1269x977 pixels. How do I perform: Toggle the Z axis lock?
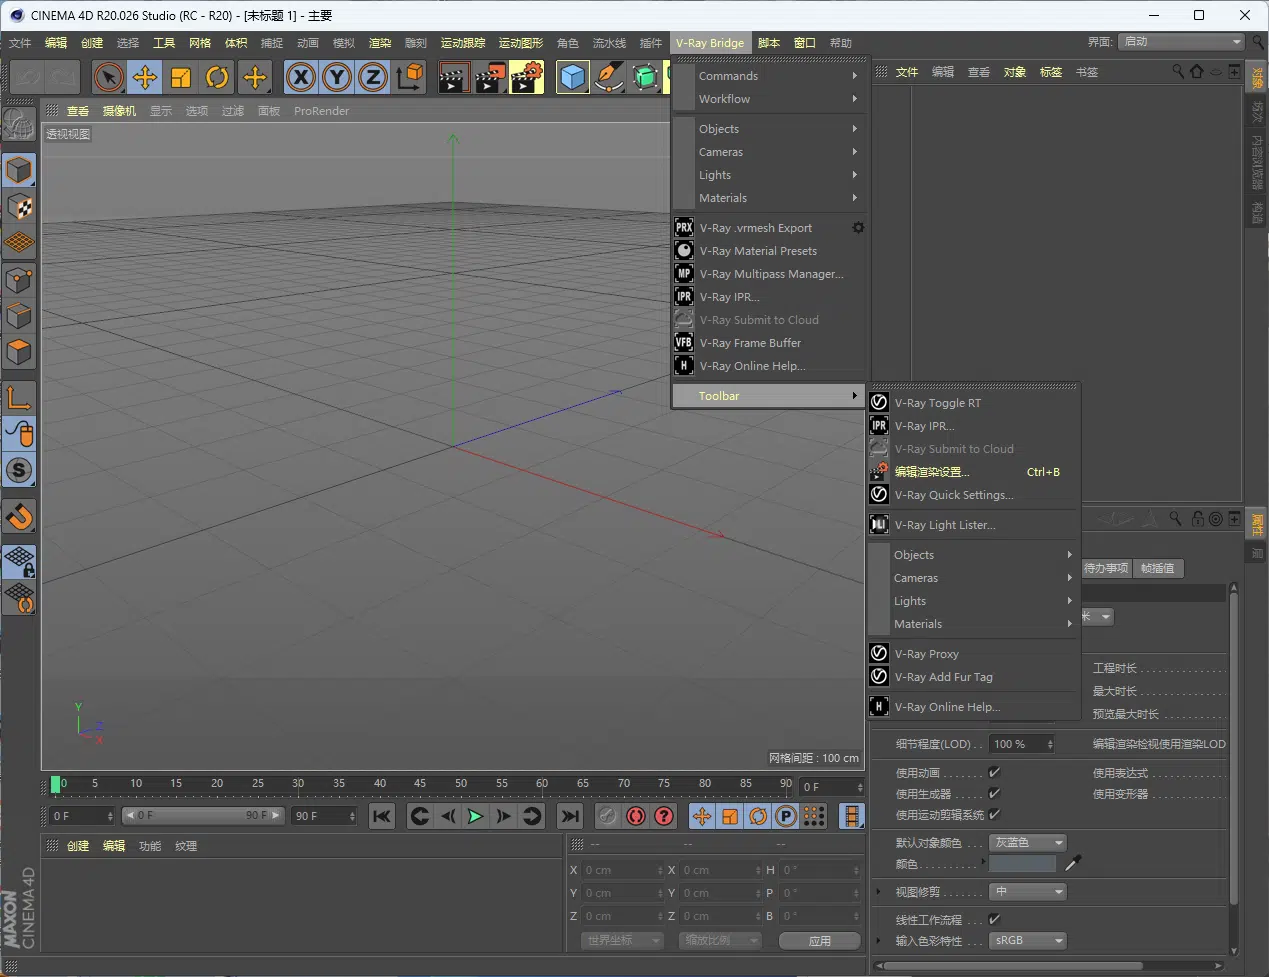tap(373, 77)
